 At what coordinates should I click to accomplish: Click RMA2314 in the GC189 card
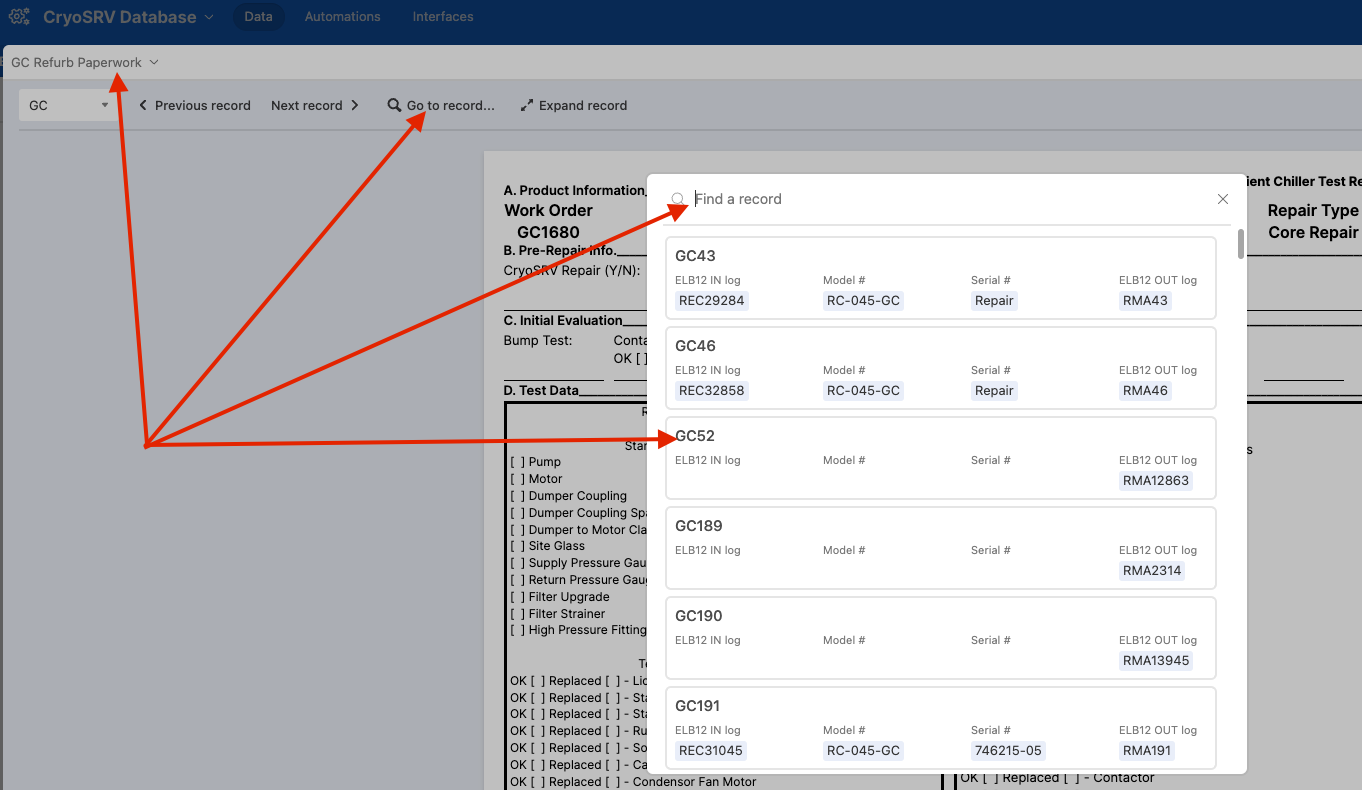tap(1152, 570)
